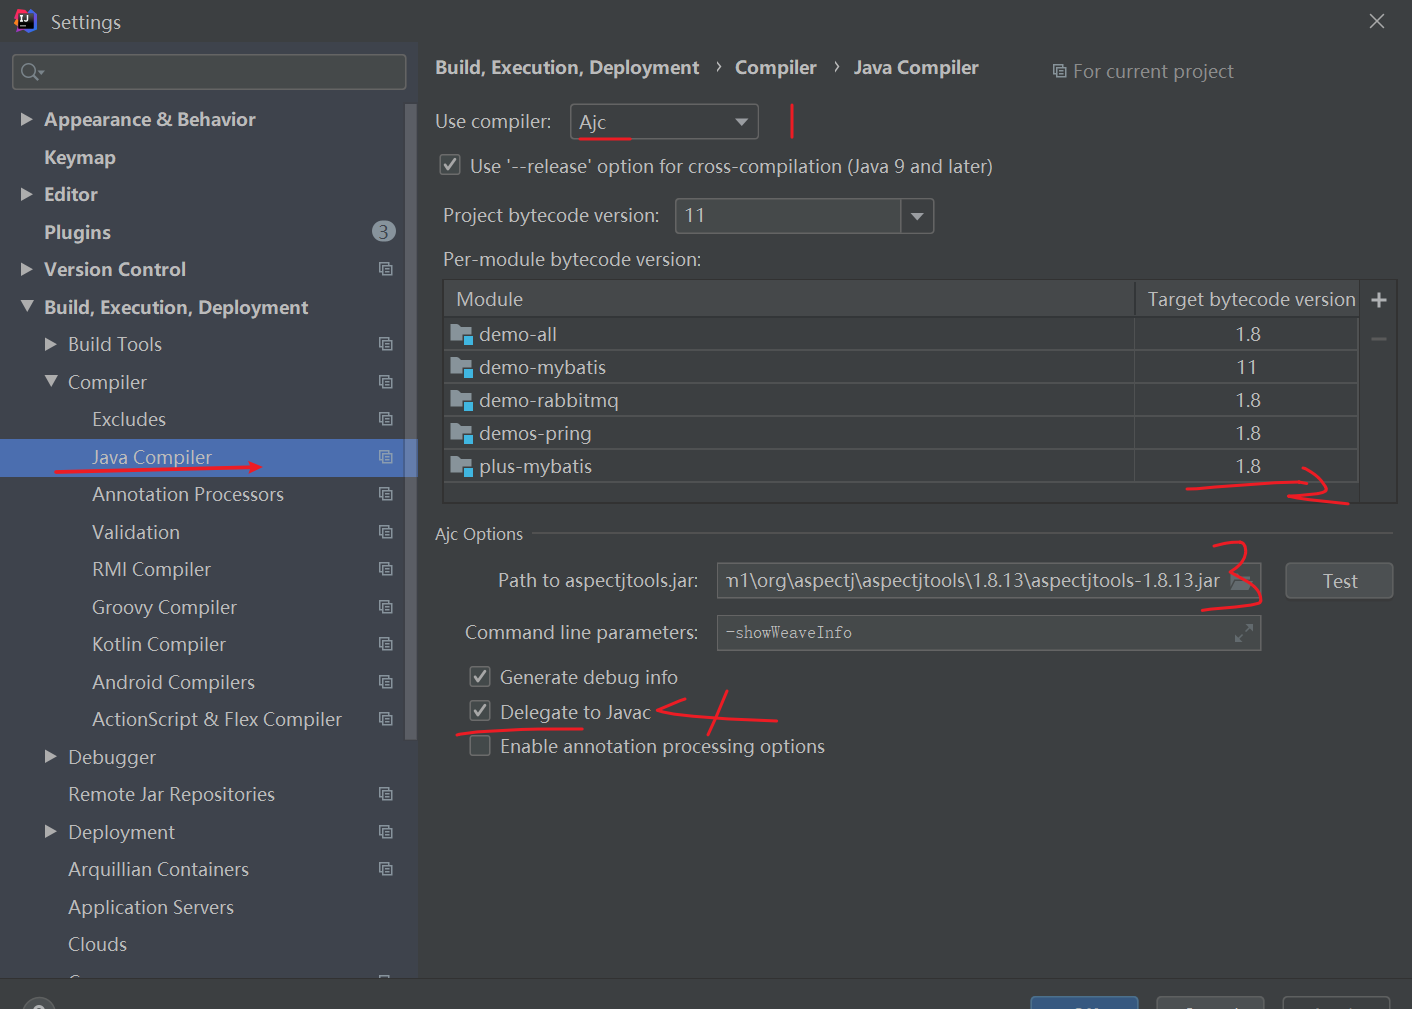Open the Project bytecode version dropdown
This screenshot has height=1009, width=1412.
coord(917,216)
